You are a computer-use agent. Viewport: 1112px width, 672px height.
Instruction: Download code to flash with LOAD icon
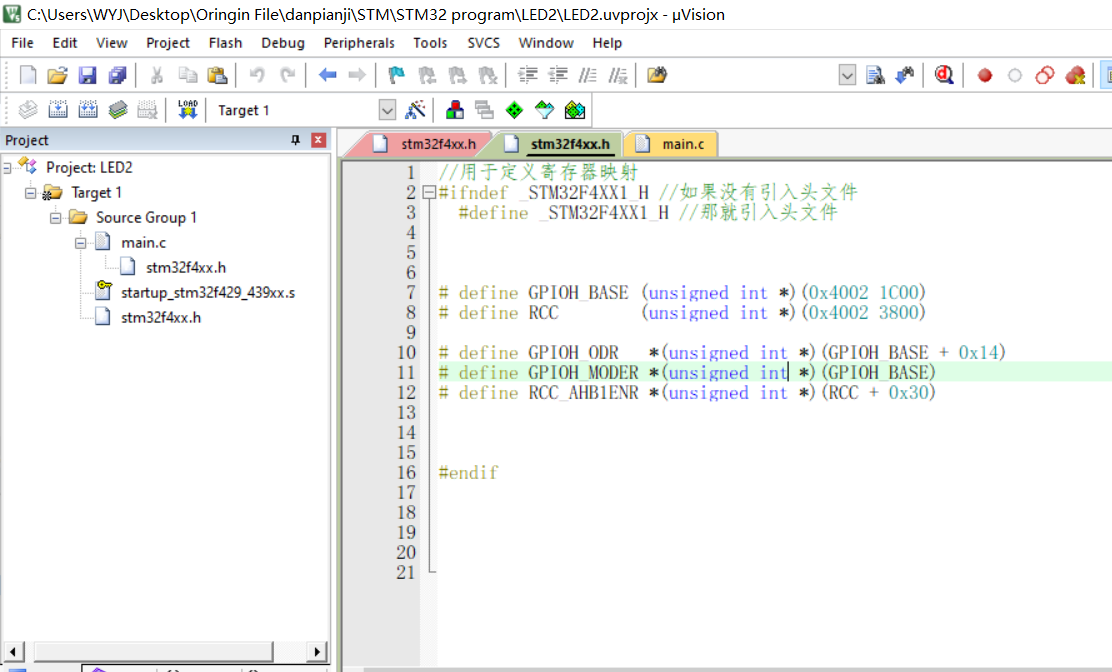[x=188, y=110]
